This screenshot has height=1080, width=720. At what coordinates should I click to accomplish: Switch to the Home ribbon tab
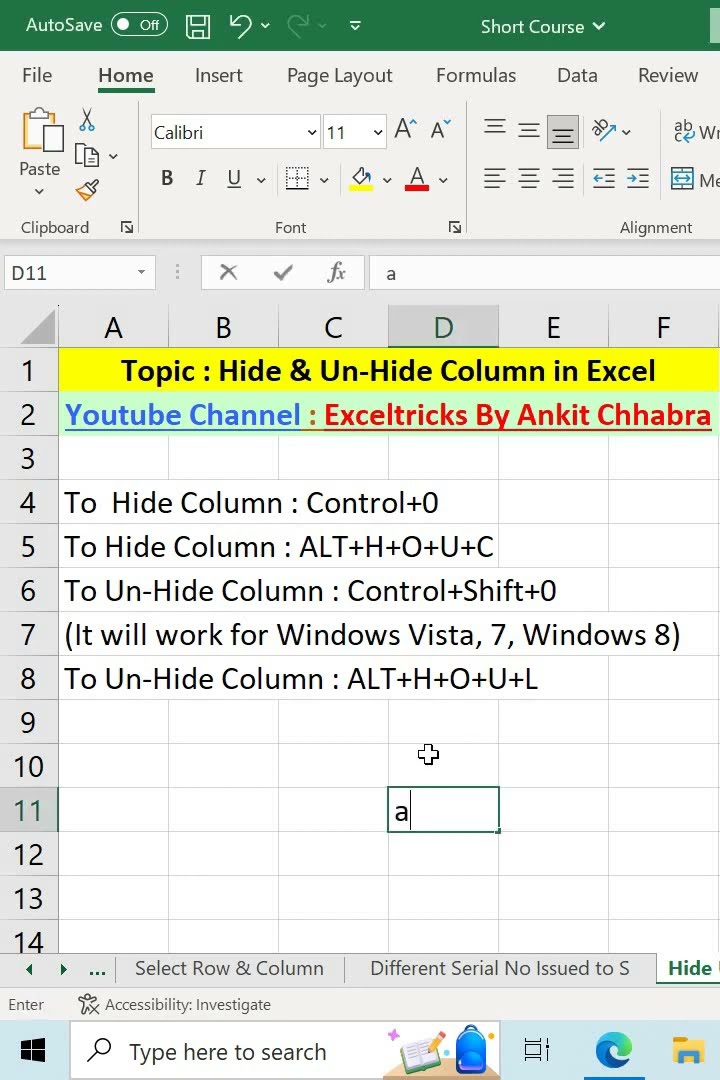(x=125, y=75)
